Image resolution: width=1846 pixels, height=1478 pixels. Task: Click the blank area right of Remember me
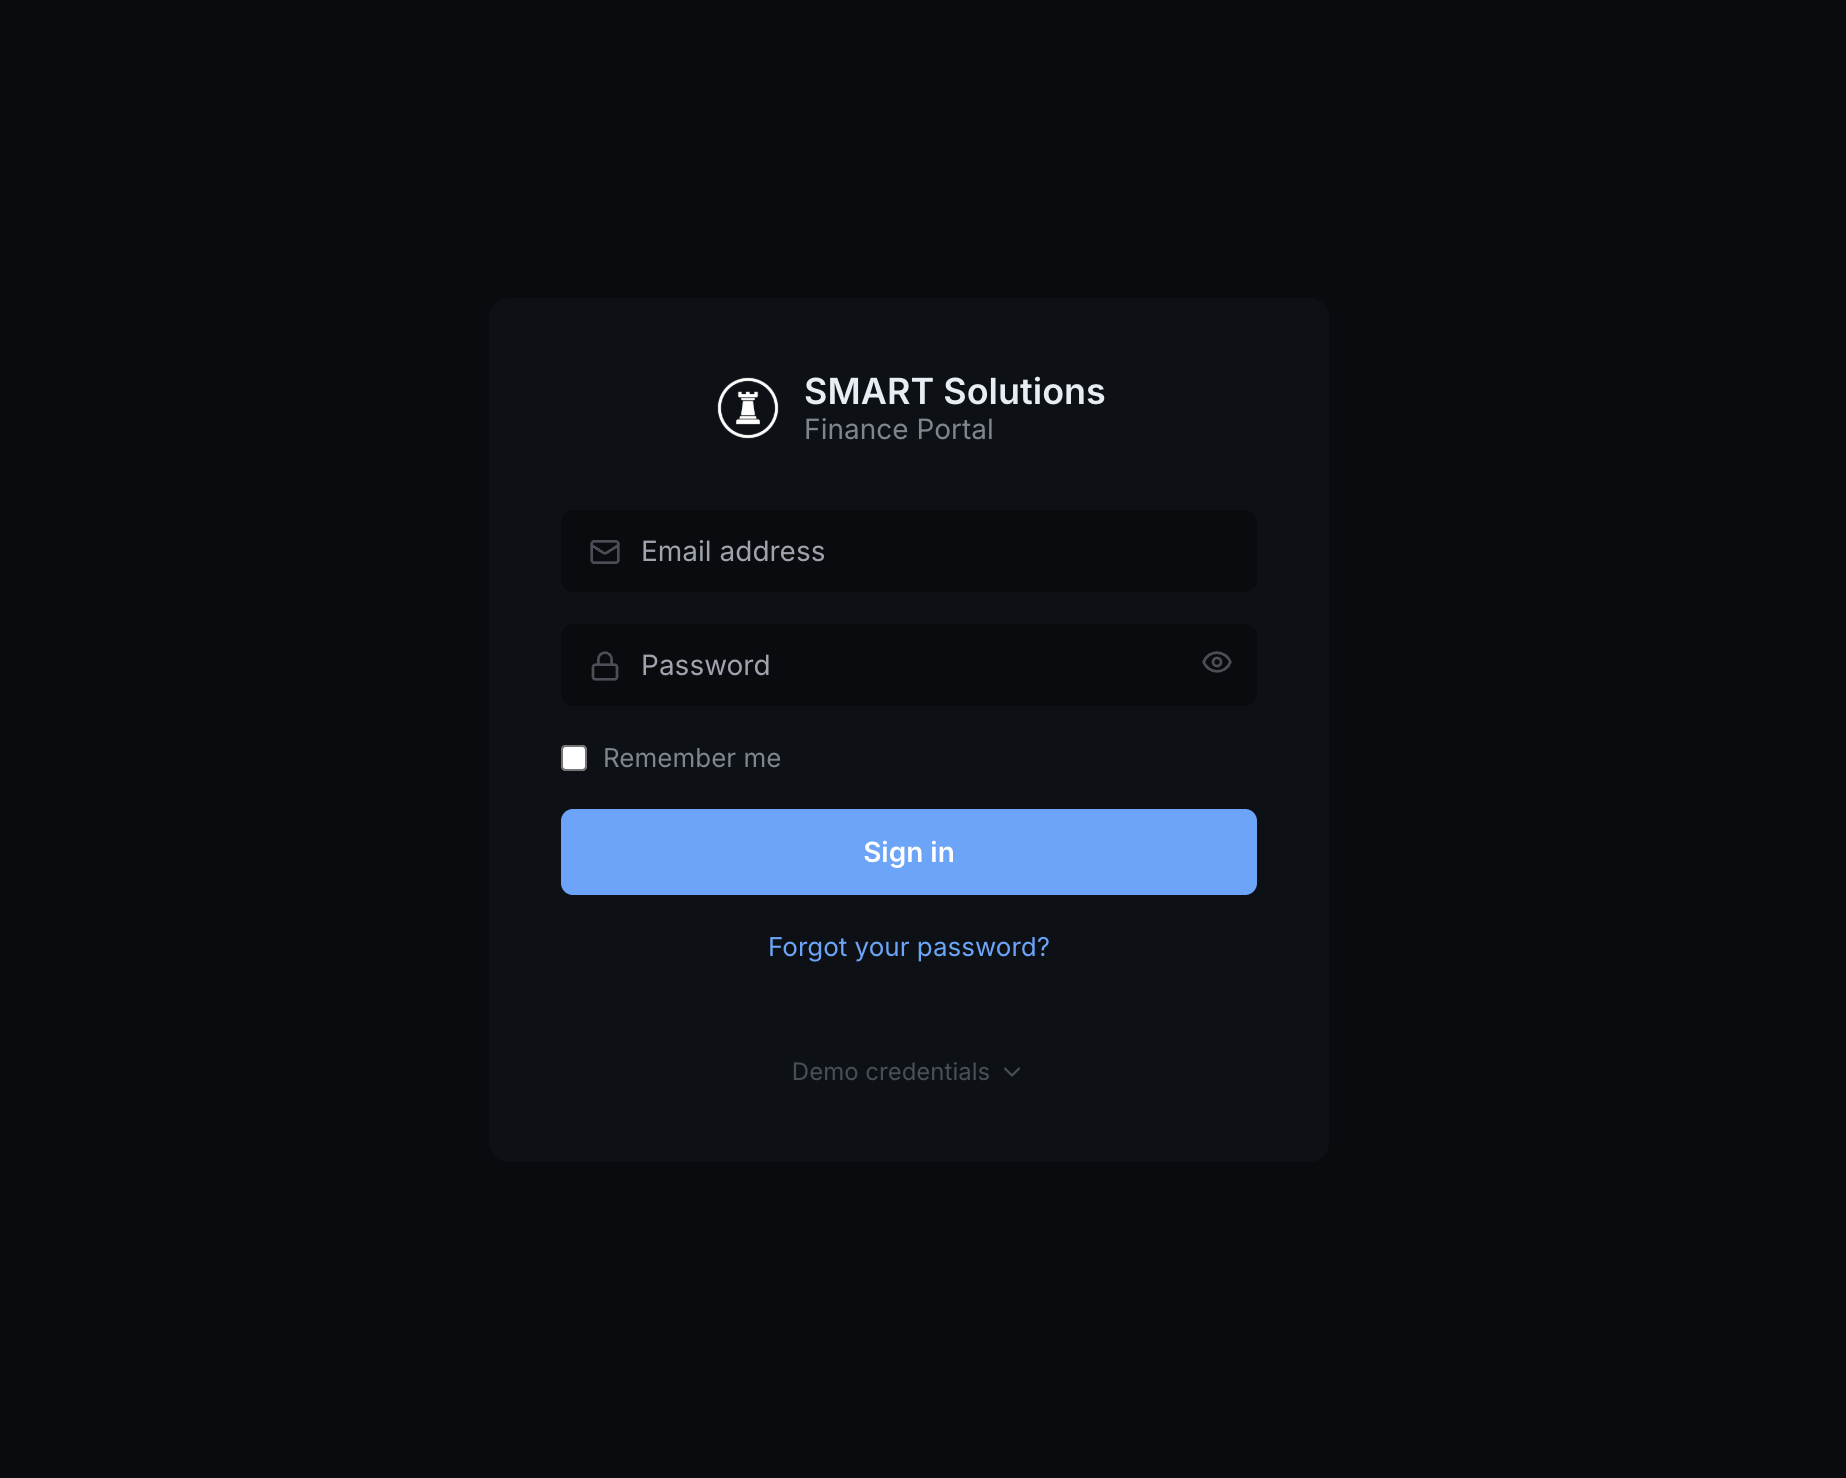pos(1020,758)
